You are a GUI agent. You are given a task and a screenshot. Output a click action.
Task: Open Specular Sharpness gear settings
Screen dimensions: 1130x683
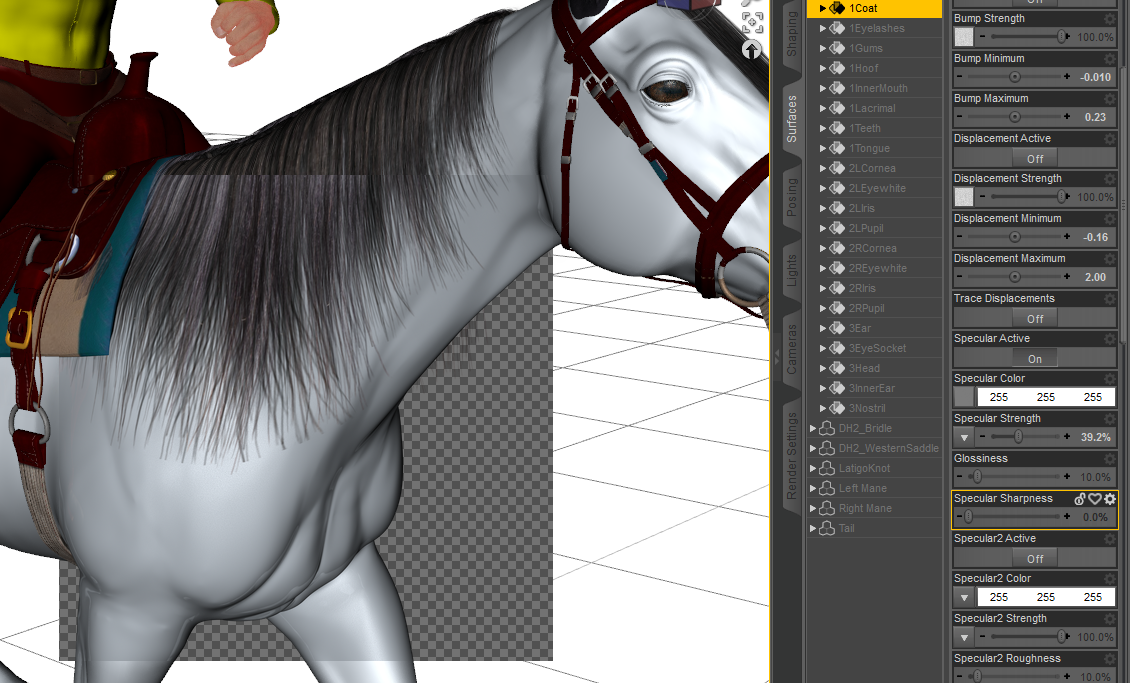[x=1110, y=499]
